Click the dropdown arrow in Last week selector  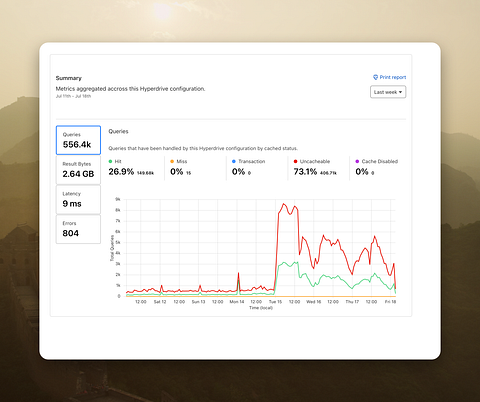[400, 92]
